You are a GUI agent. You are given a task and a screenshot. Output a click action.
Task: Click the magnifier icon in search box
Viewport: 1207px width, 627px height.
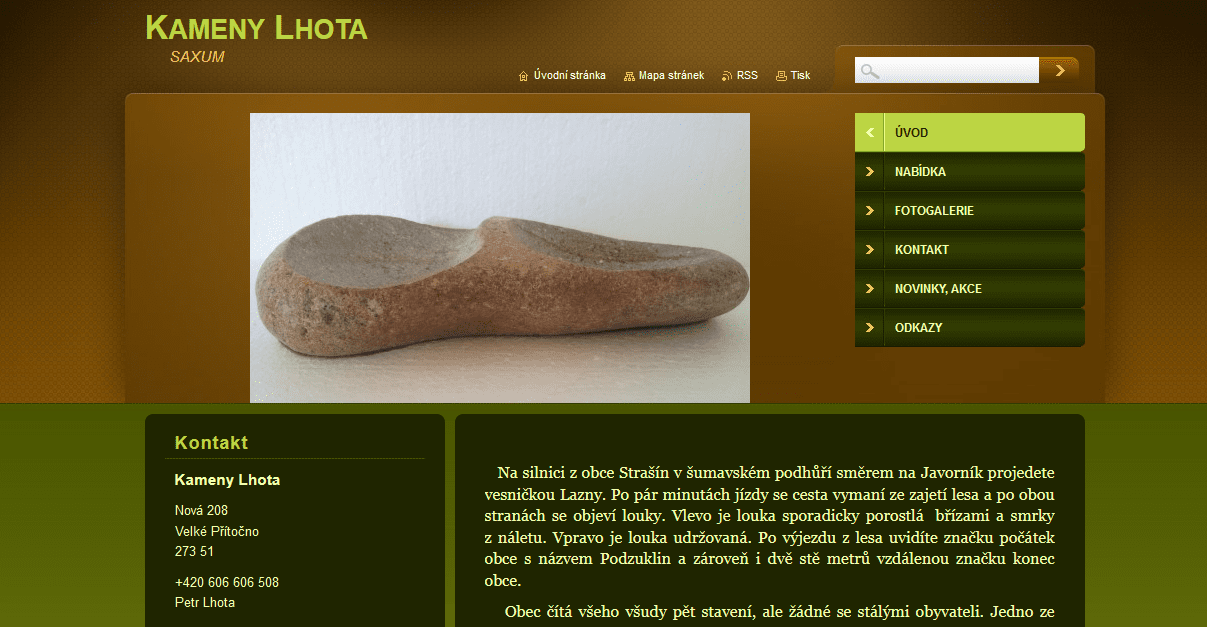(870, 71)
